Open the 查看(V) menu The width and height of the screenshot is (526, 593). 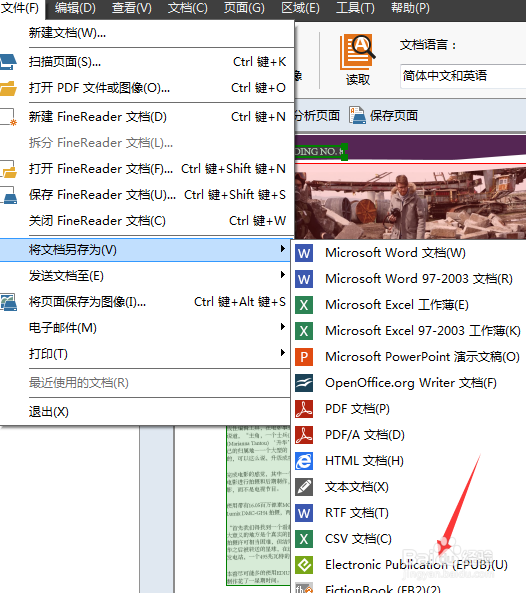tap(131, 8)
